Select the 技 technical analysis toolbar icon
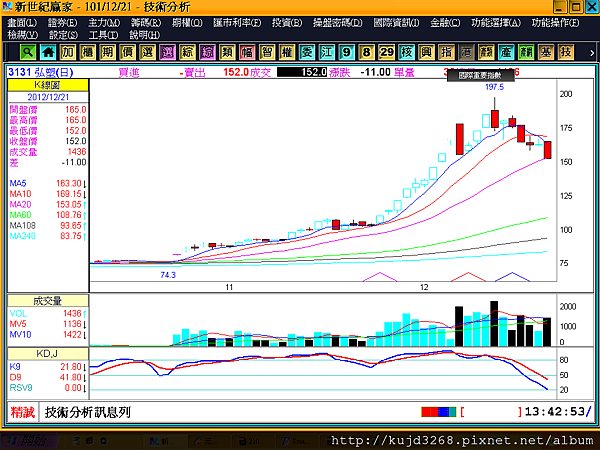Screen dimensions: 600x450 point(565,52)
